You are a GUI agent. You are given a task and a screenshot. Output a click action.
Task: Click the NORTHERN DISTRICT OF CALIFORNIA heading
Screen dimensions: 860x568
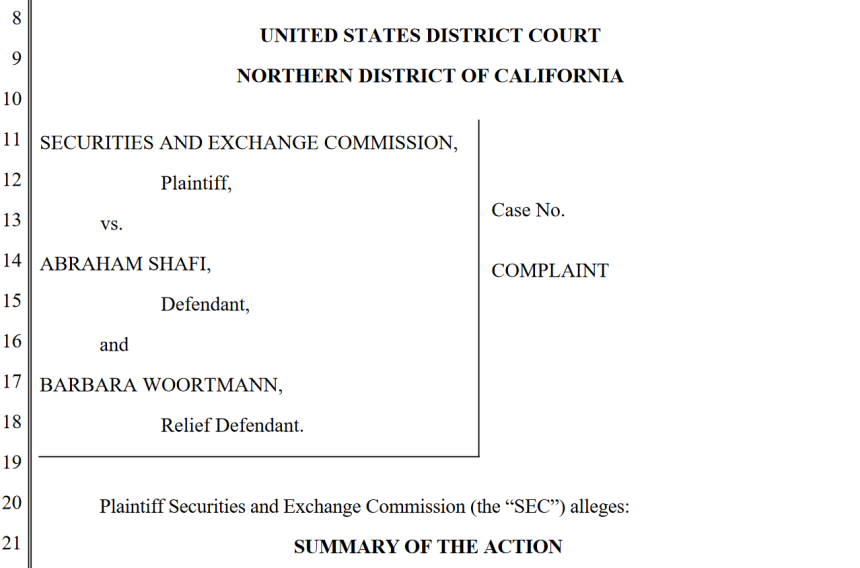point(430,76)
